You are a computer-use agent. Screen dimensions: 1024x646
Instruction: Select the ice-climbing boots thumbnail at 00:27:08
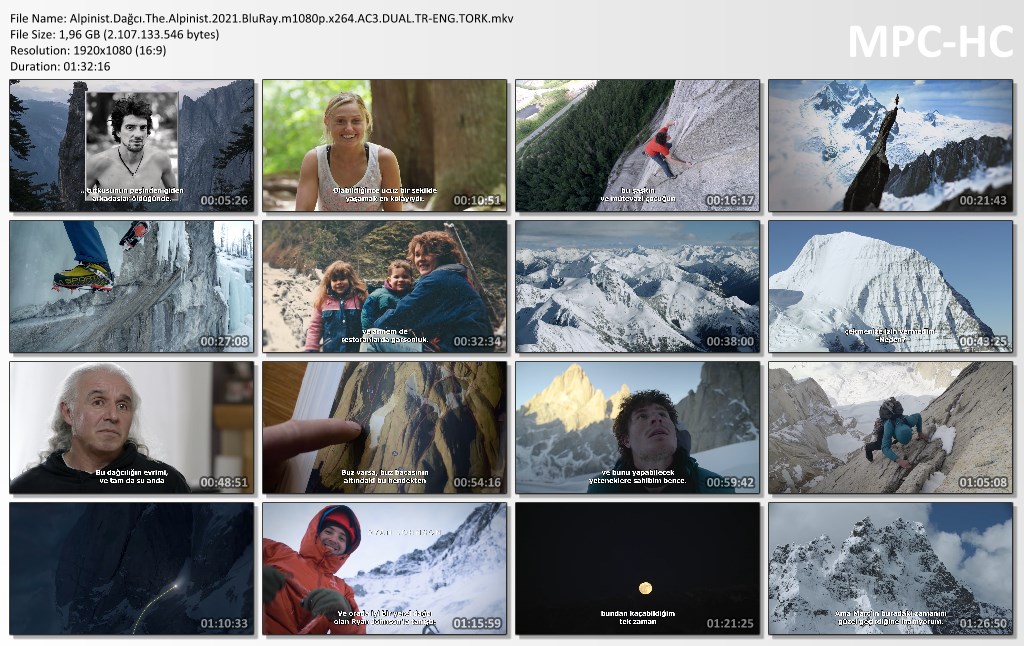coord(132,287)
